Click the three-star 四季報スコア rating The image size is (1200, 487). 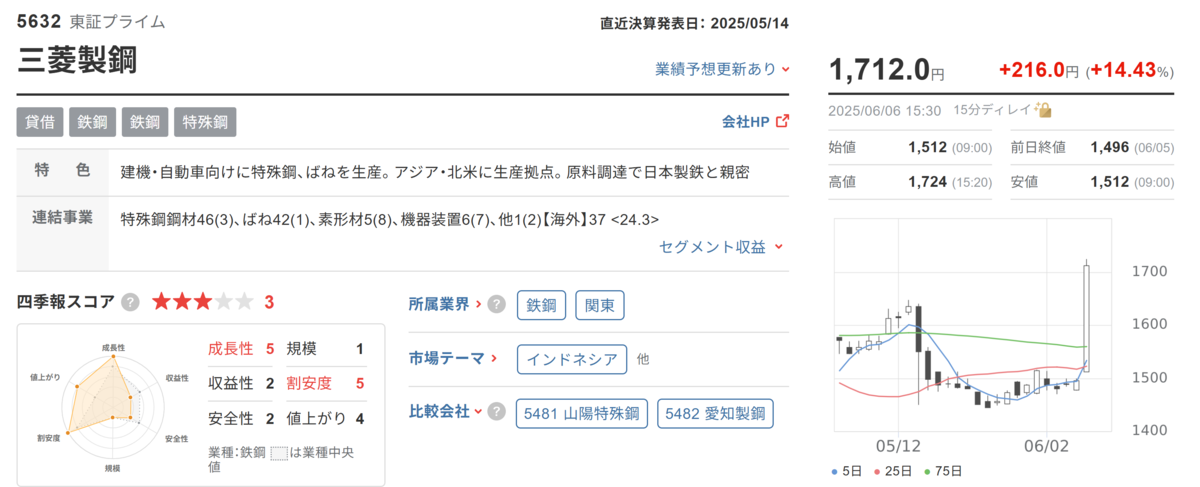pyautogui.click(x=203, y=302)
